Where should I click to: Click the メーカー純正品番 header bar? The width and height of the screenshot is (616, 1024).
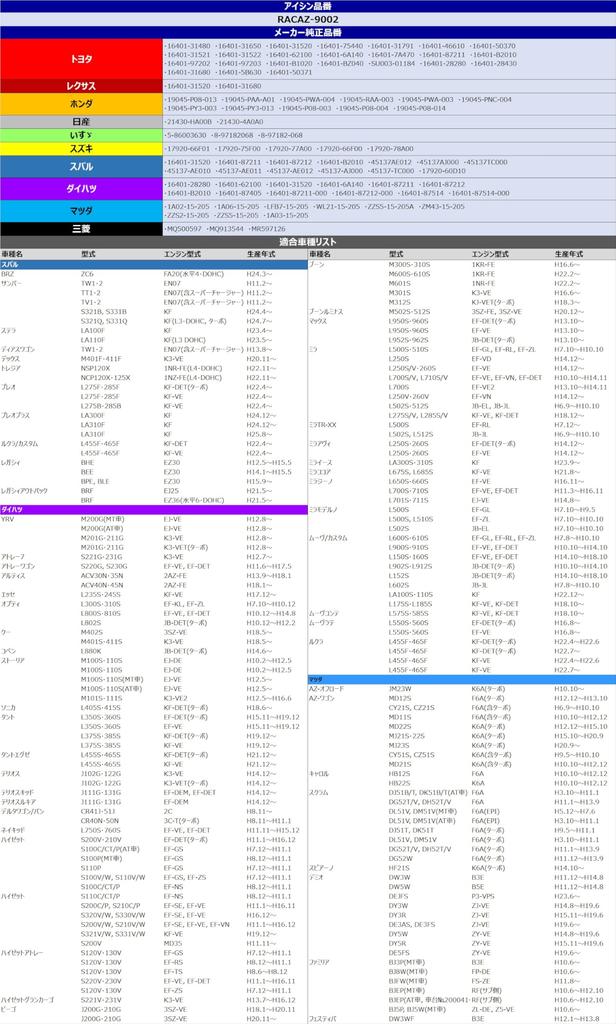pyautogui.click(x=308, y=32)
